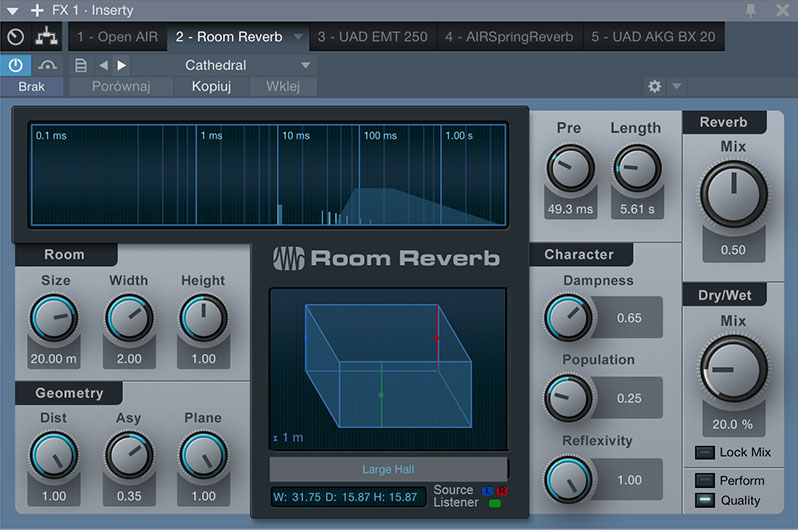Click the Porównaj compare button
This screenshot has height=530, width=798.
coord(121,87)
